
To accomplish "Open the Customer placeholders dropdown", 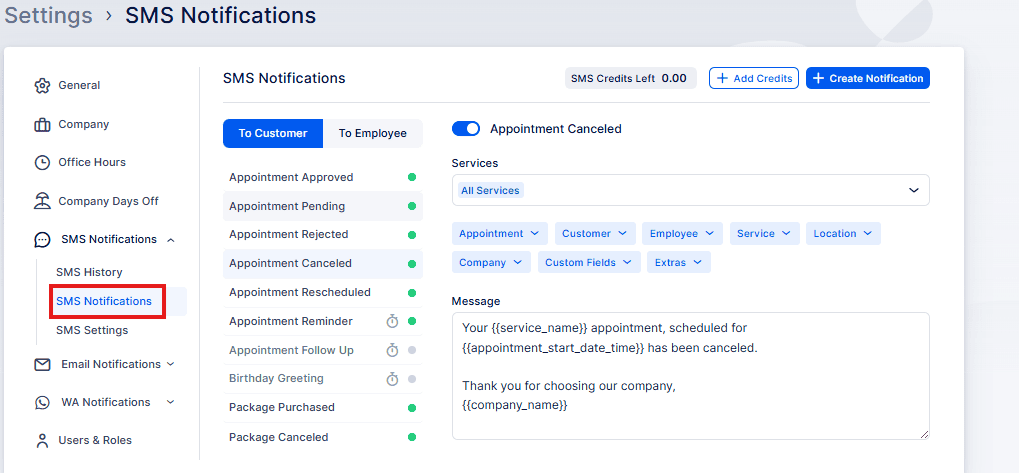I will [594, 233].
